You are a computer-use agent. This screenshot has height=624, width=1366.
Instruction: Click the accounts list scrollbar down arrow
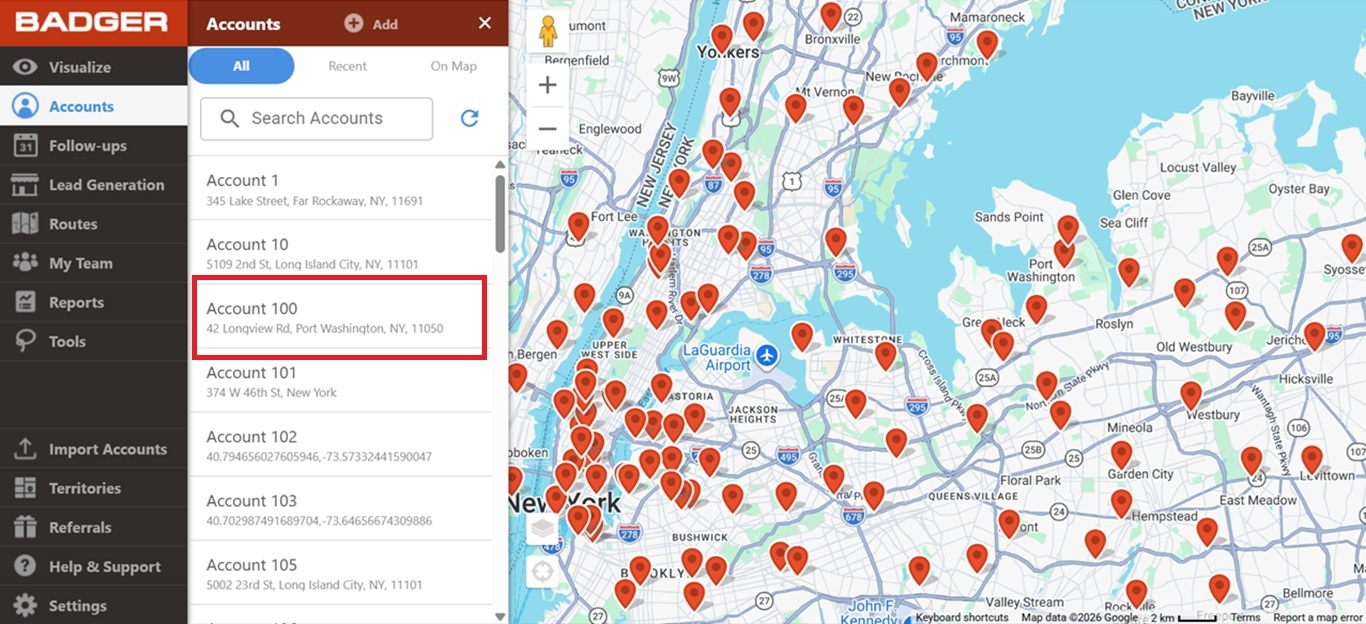(500, 616)
